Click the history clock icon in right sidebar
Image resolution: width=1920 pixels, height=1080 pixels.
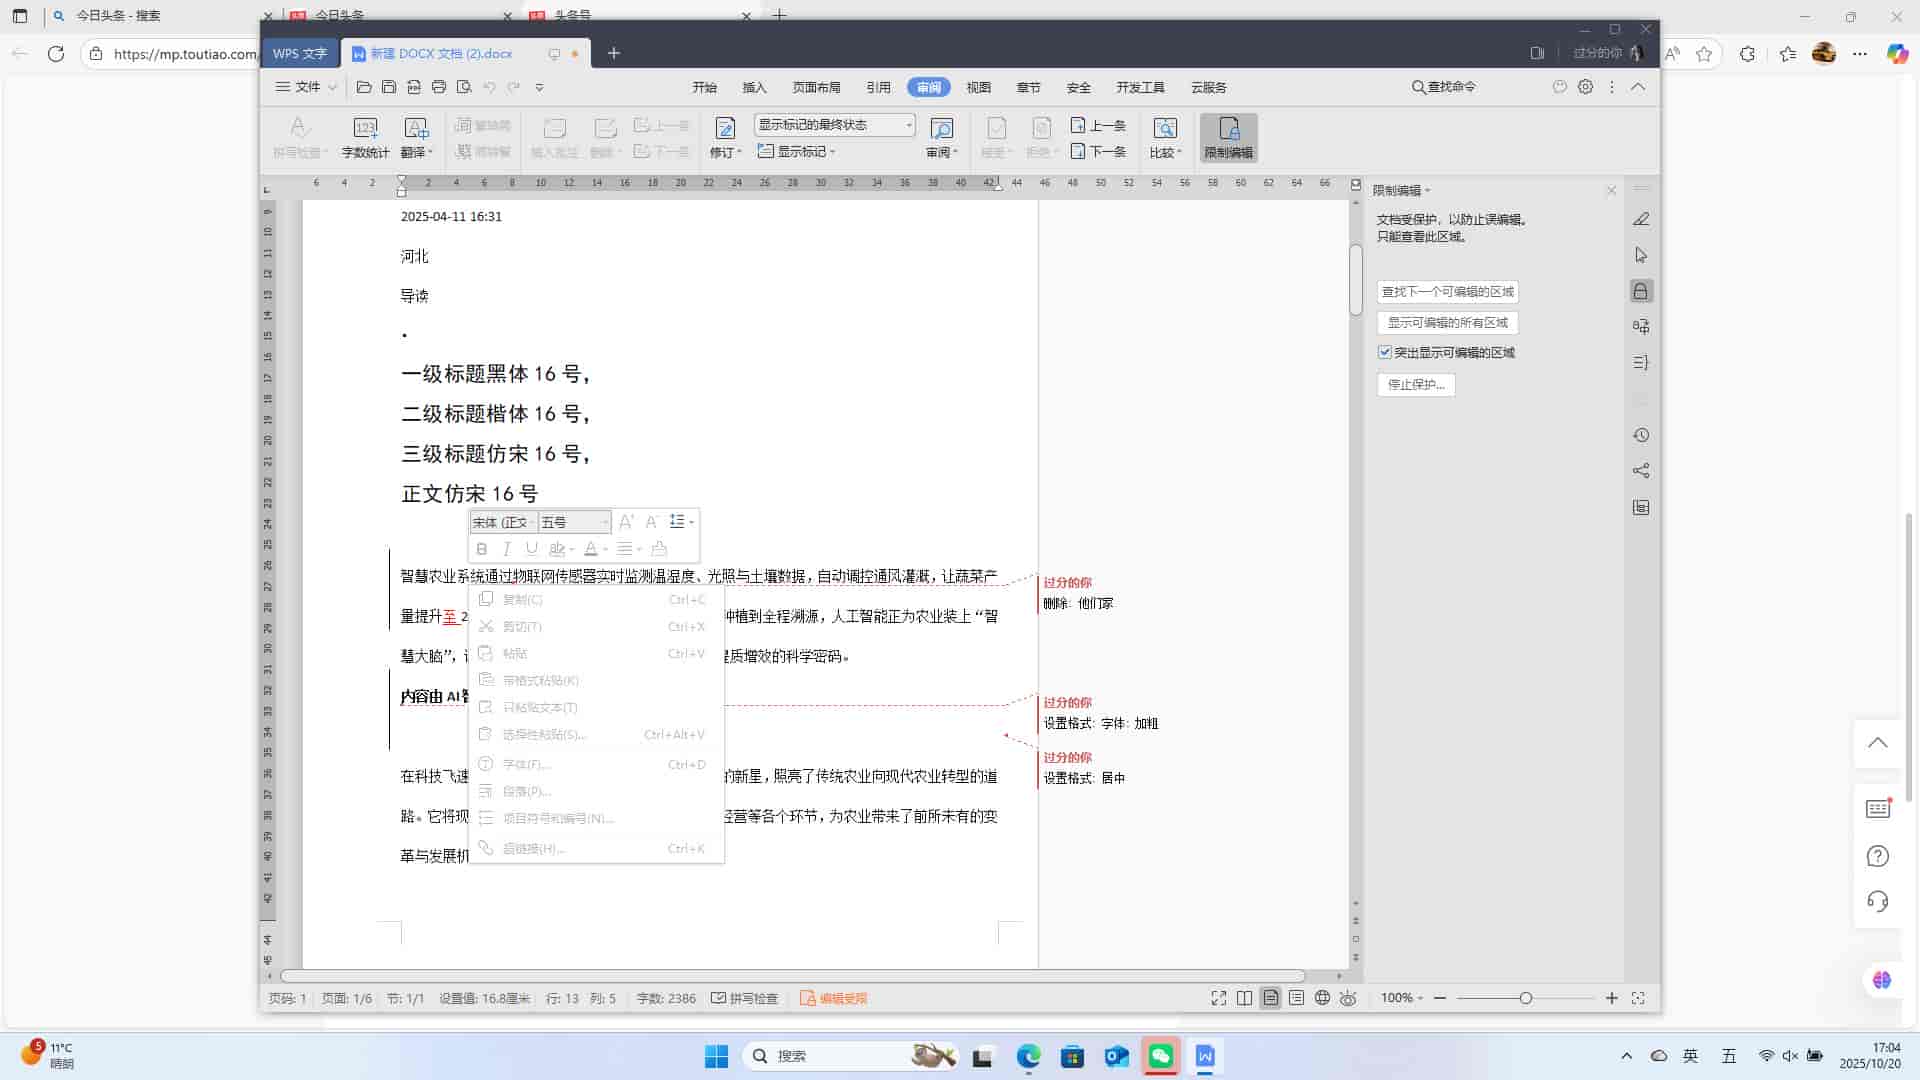pos(1641,435)
